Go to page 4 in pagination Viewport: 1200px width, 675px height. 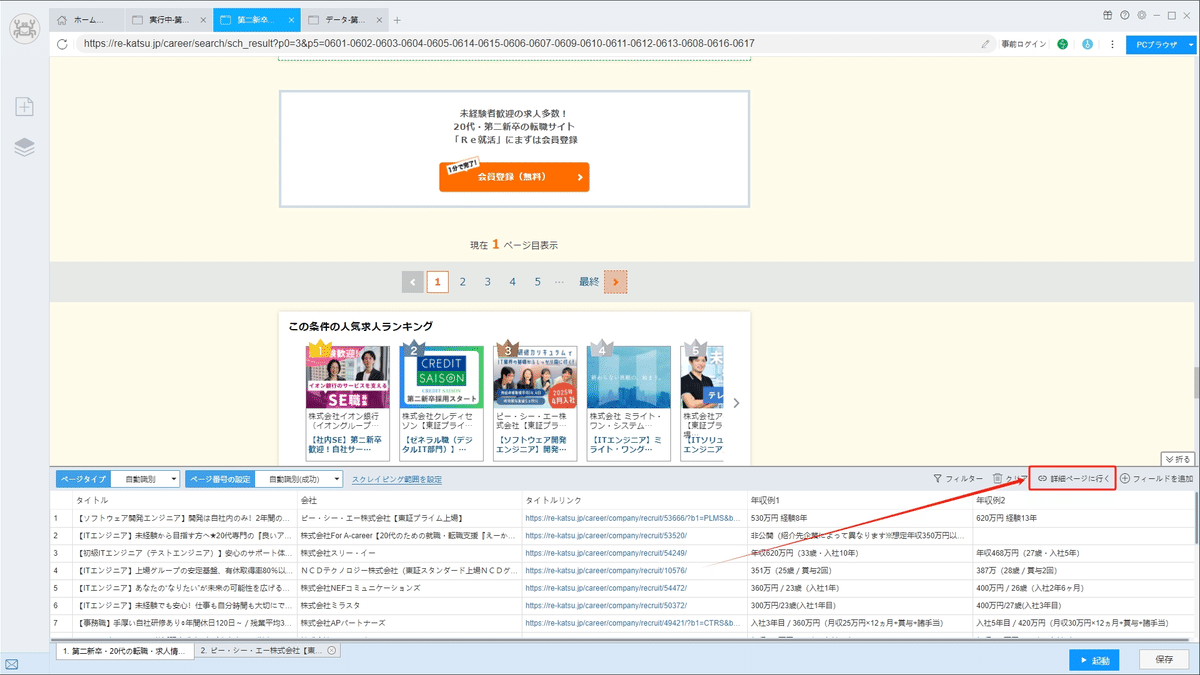pyautogui.click(x=512, y=282)
